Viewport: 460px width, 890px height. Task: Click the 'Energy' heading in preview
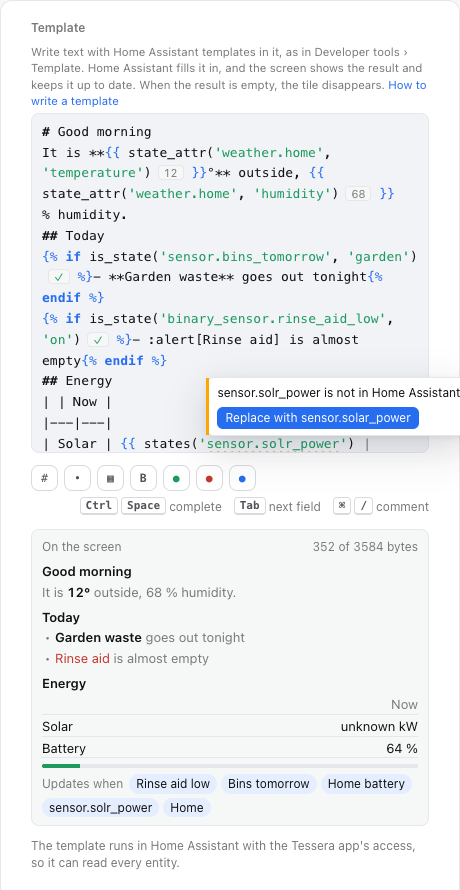click(x=64, y=683)
